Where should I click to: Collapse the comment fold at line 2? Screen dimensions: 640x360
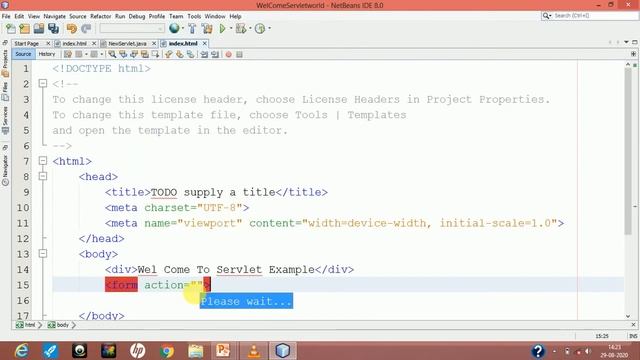click(x=43, y=84)
